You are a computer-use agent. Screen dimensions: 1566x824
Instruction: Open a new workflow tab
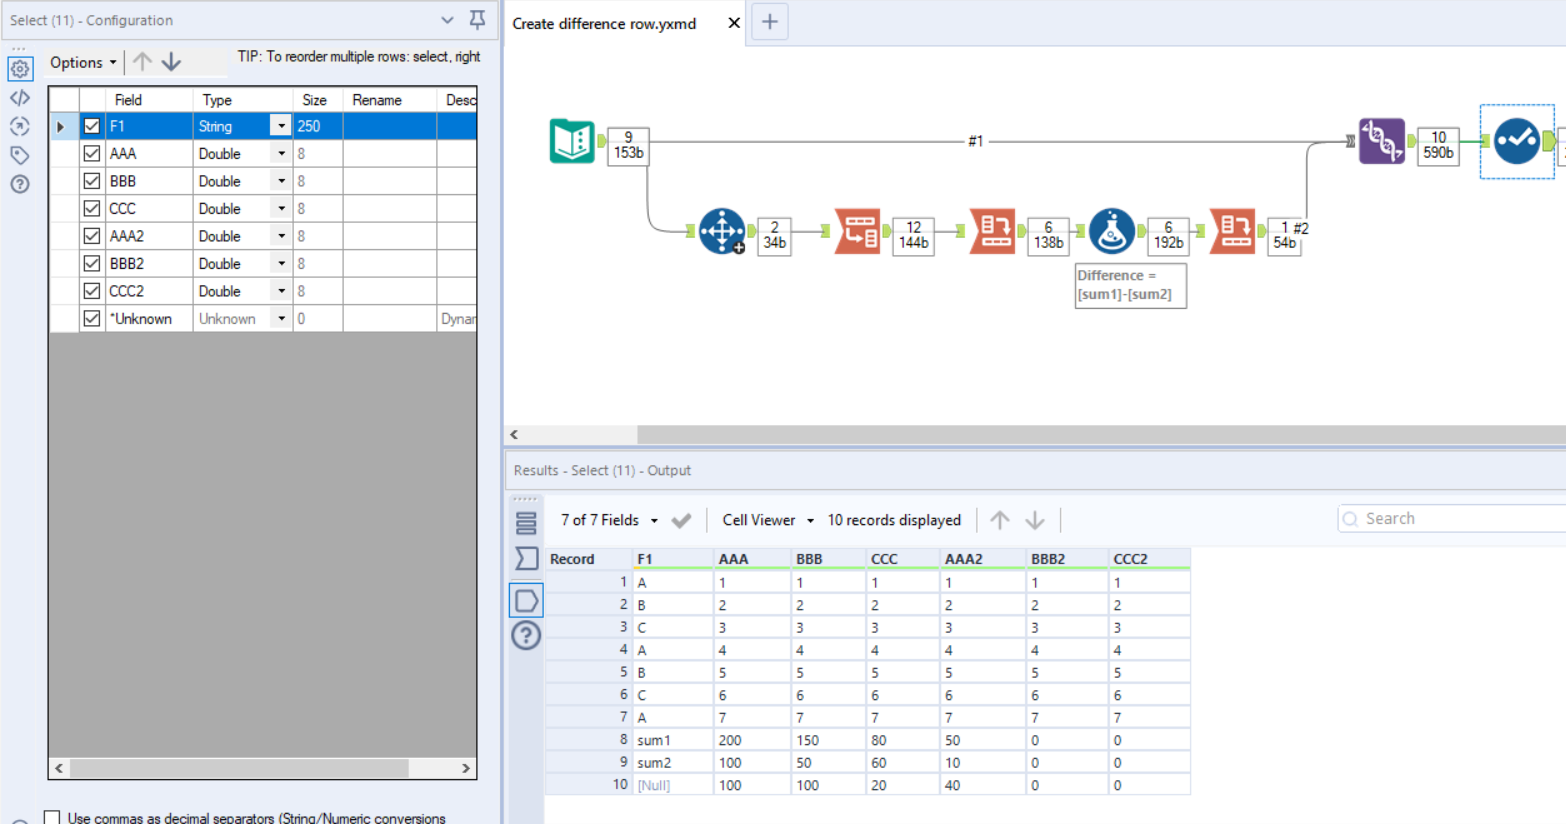[x=769, y=22]
